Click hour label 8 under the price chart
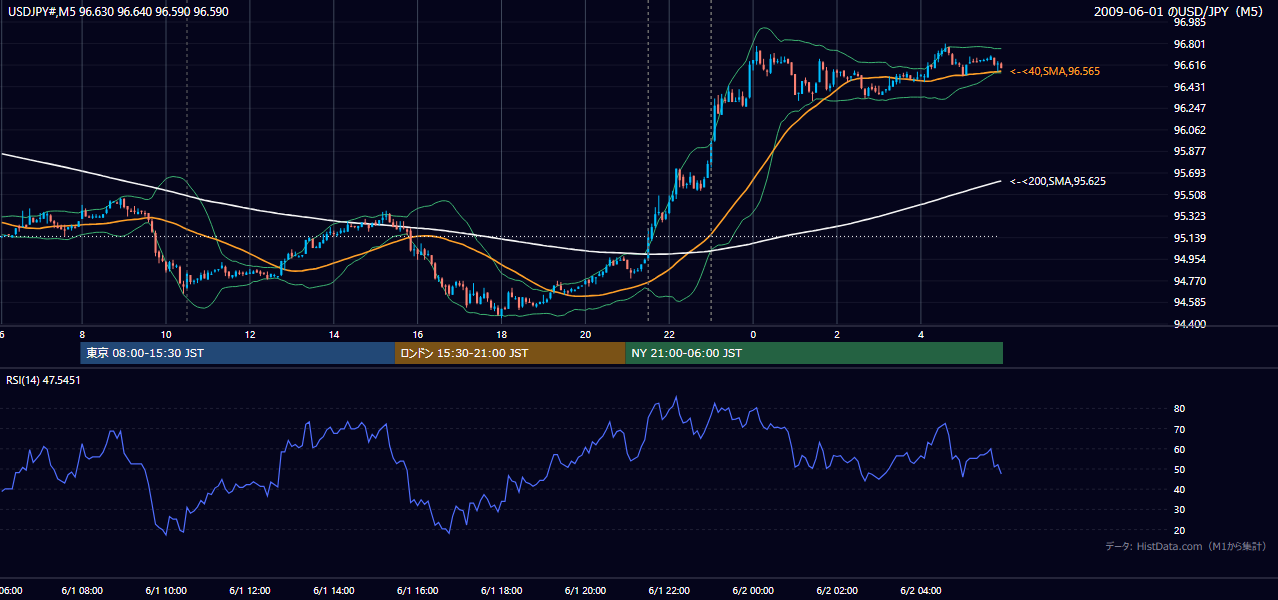This screenshot has height=600, width=1278. [x=82, y=335]
